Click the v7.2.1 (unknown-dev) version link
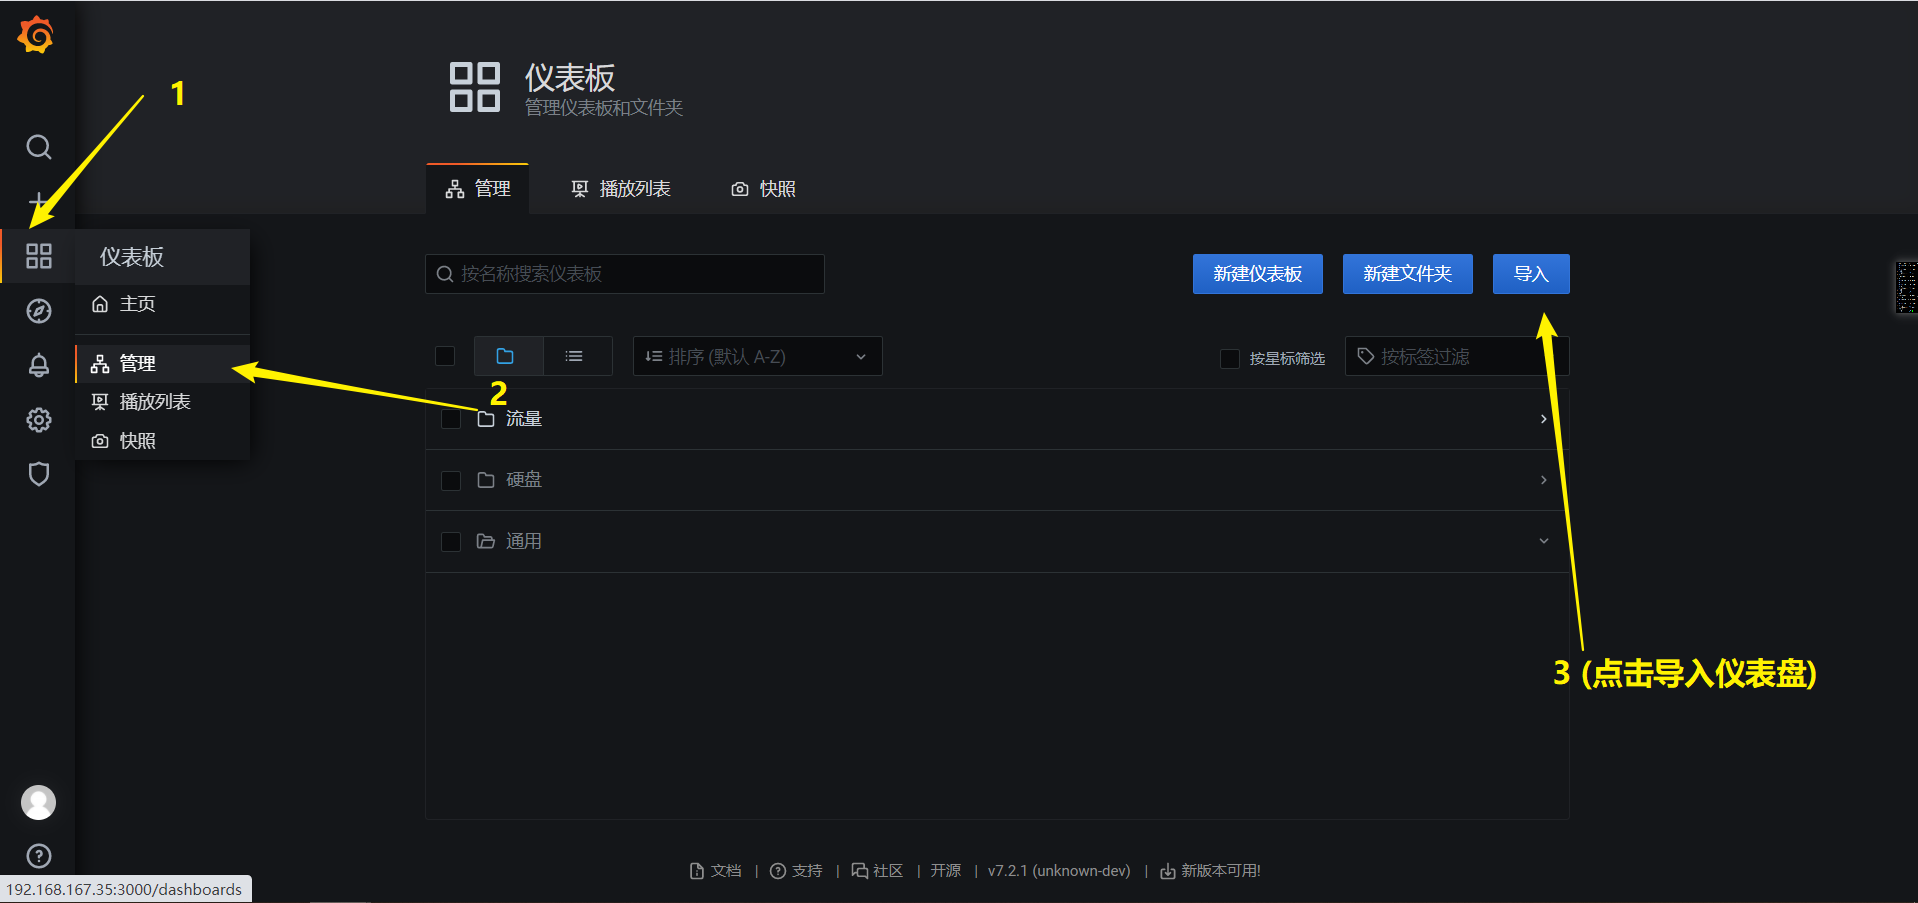 coord(1059,871)
